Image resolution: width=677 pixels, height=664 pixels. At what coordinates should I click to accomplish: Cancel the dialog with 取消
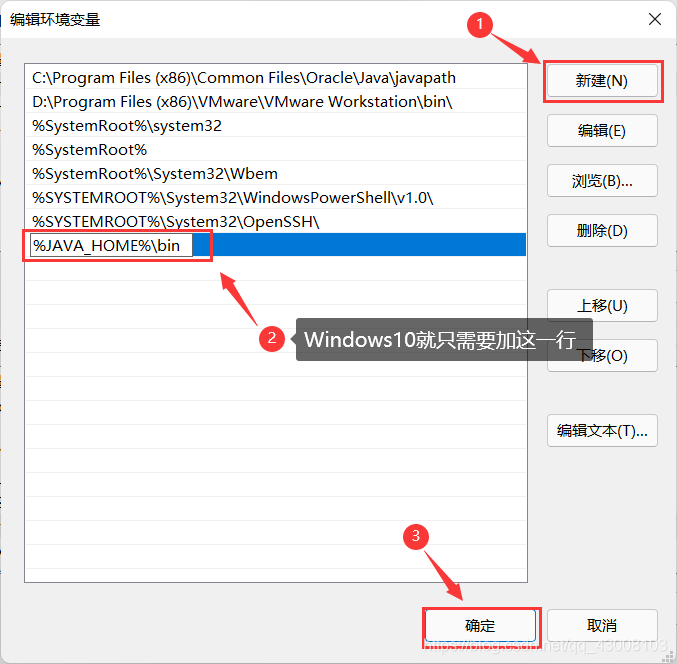pos(602,625)
